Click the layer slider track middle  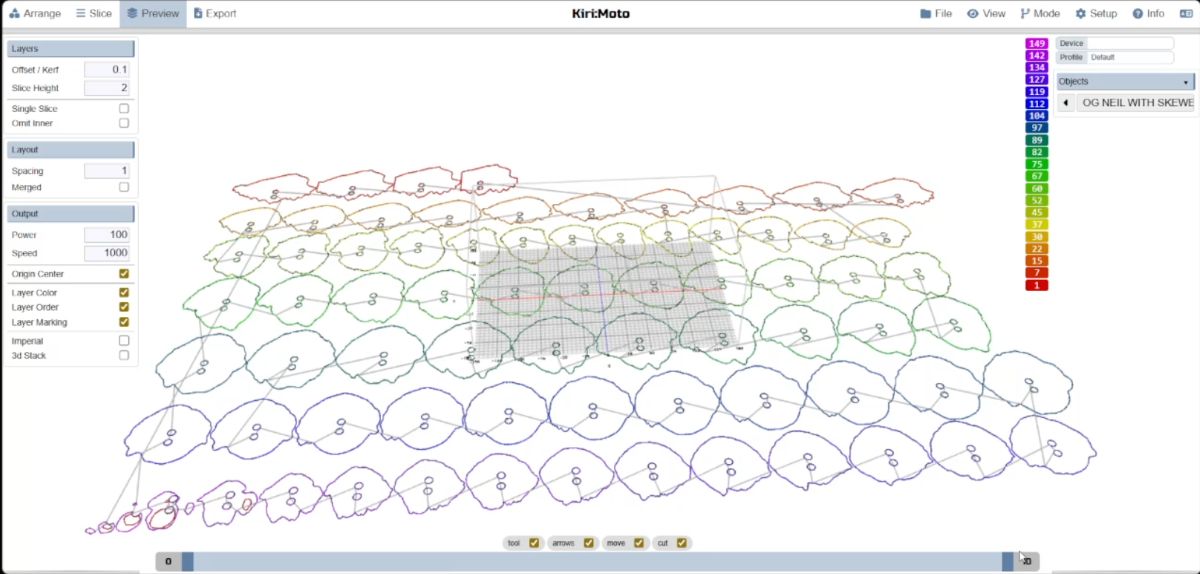tap(597, 562)
